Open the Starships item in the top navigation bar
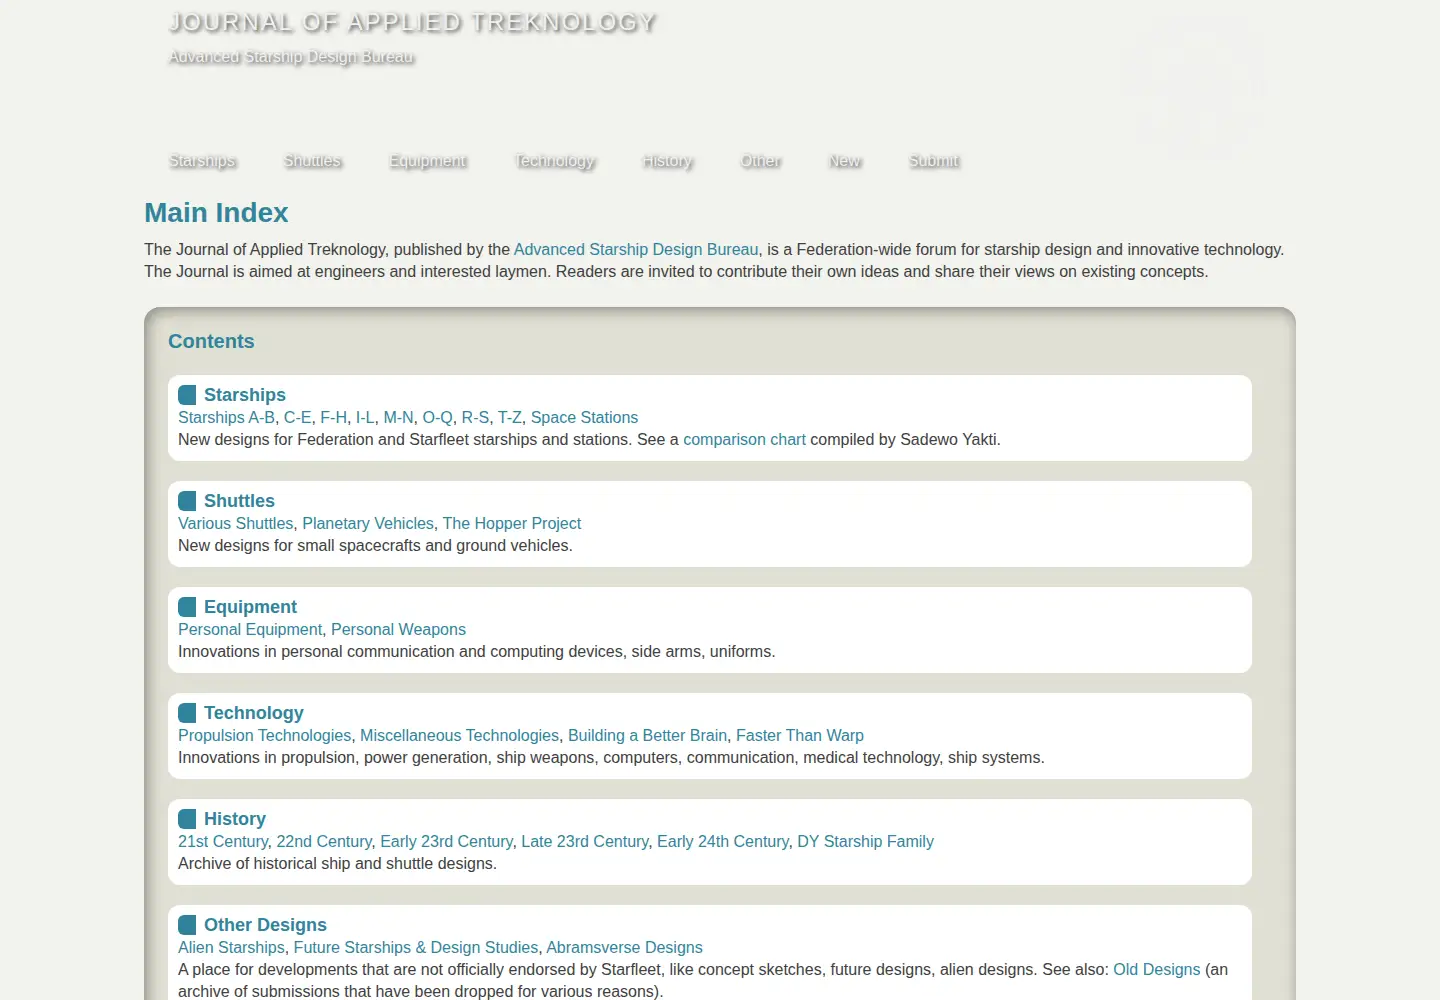This screenshot has height=1000, width=1440. [202, 161]
